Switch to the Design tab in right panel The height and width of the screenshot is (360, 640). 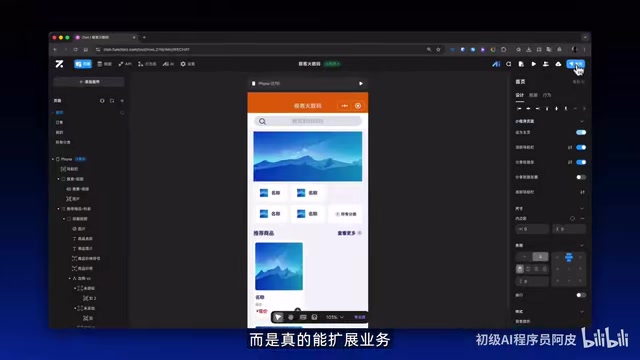[x=520, y=95]
